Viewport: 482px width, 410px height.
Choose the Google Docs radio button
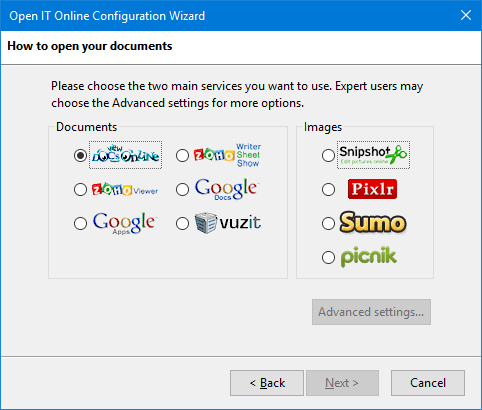(x=182, y=189)
